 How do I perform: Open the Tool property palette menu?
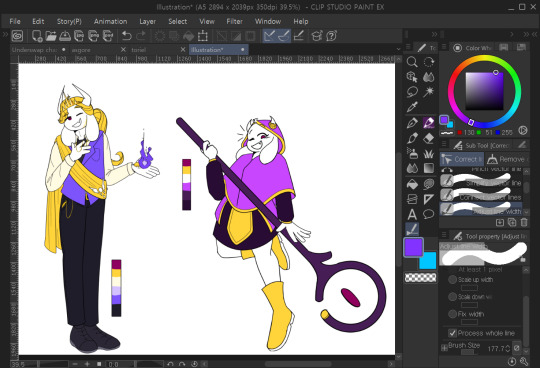click(444, 236)
